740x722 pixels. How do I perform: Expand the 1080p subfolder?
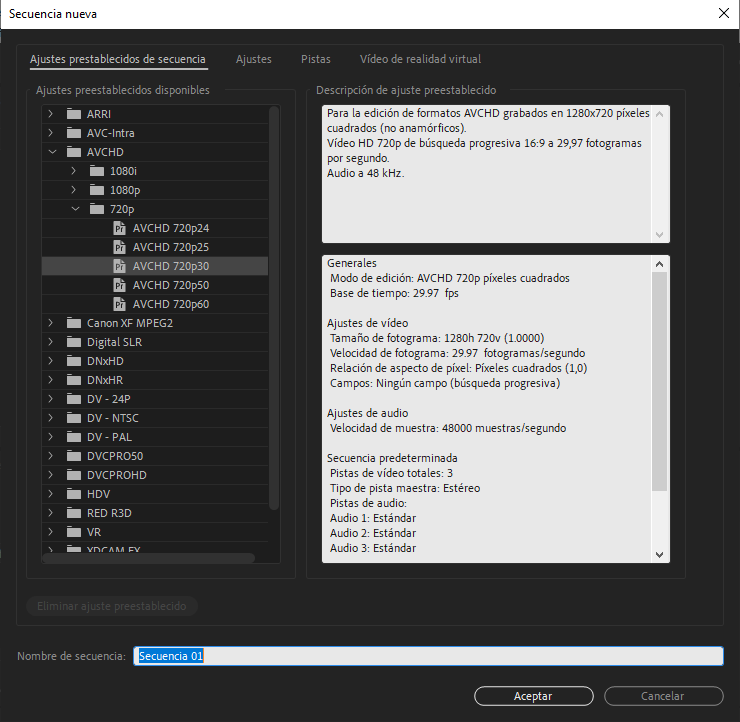tap(74, 190)
